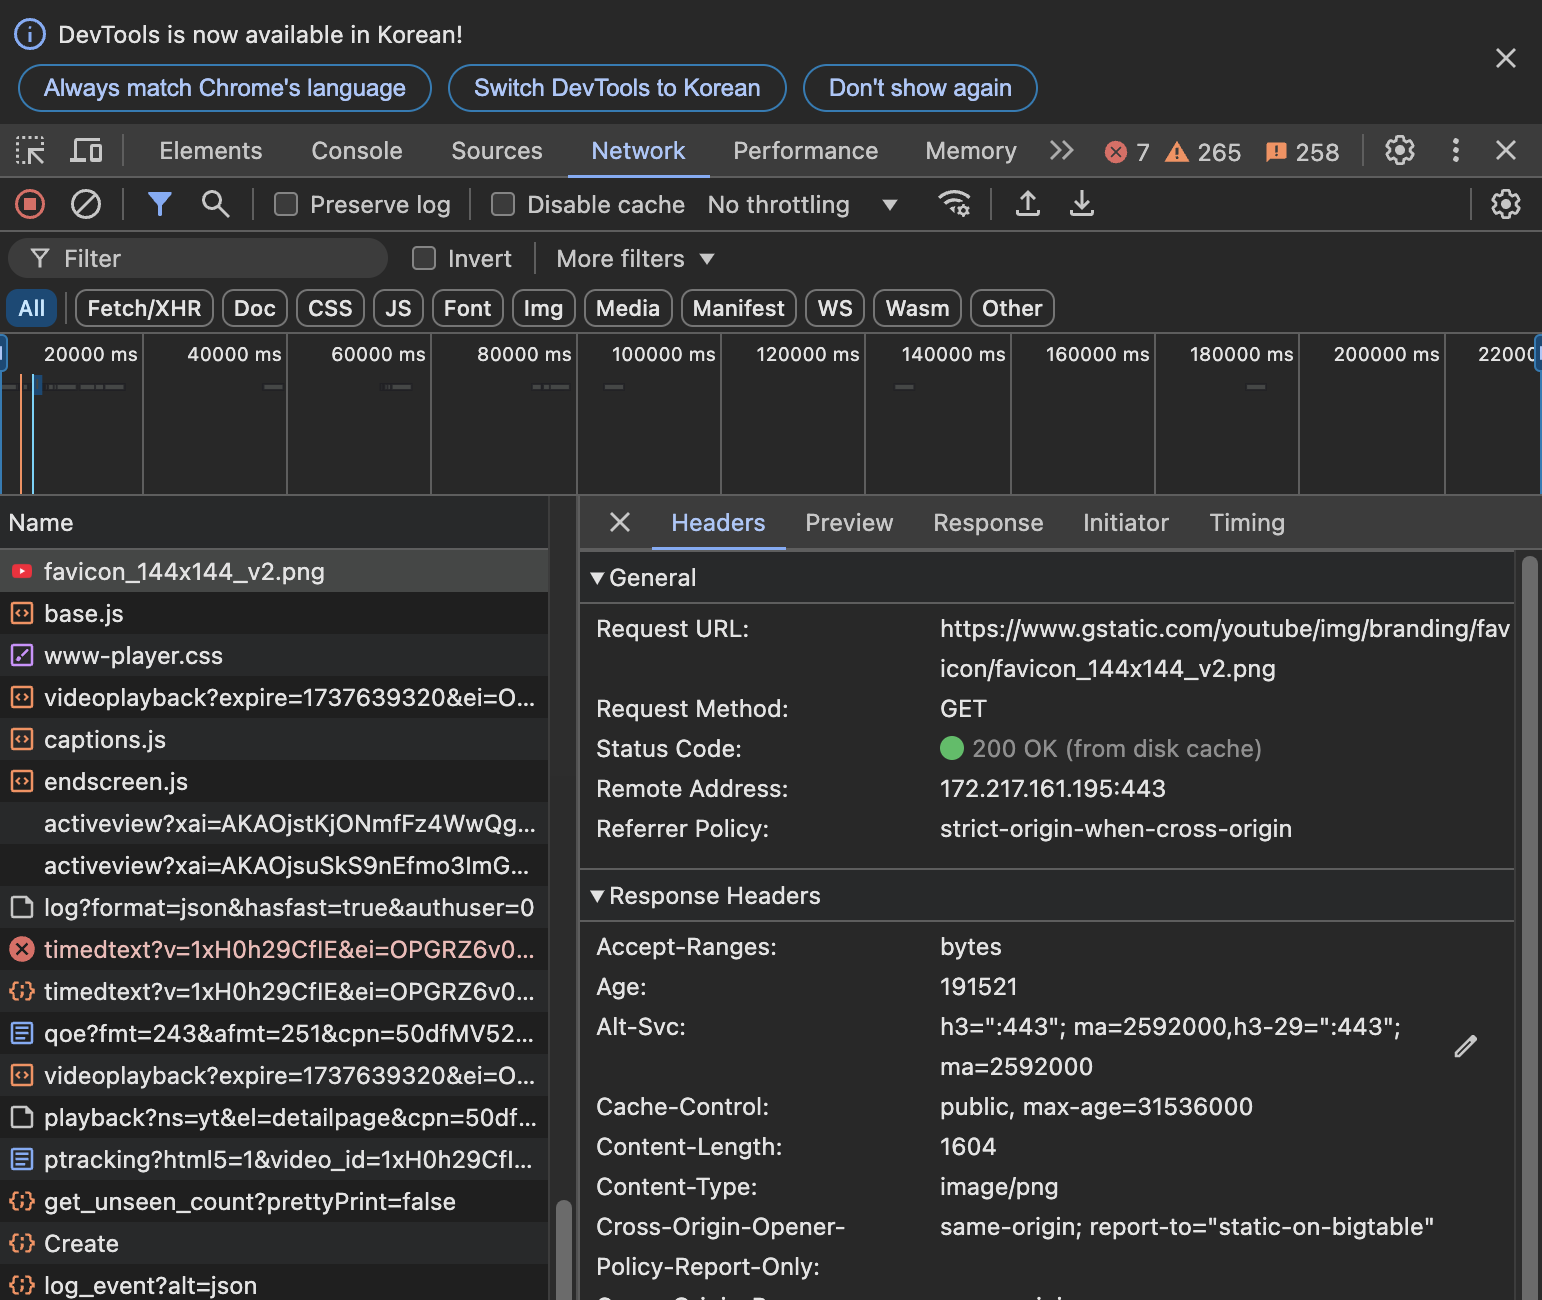Toggle the network filter funnel icon

click(x=159, y=205)
